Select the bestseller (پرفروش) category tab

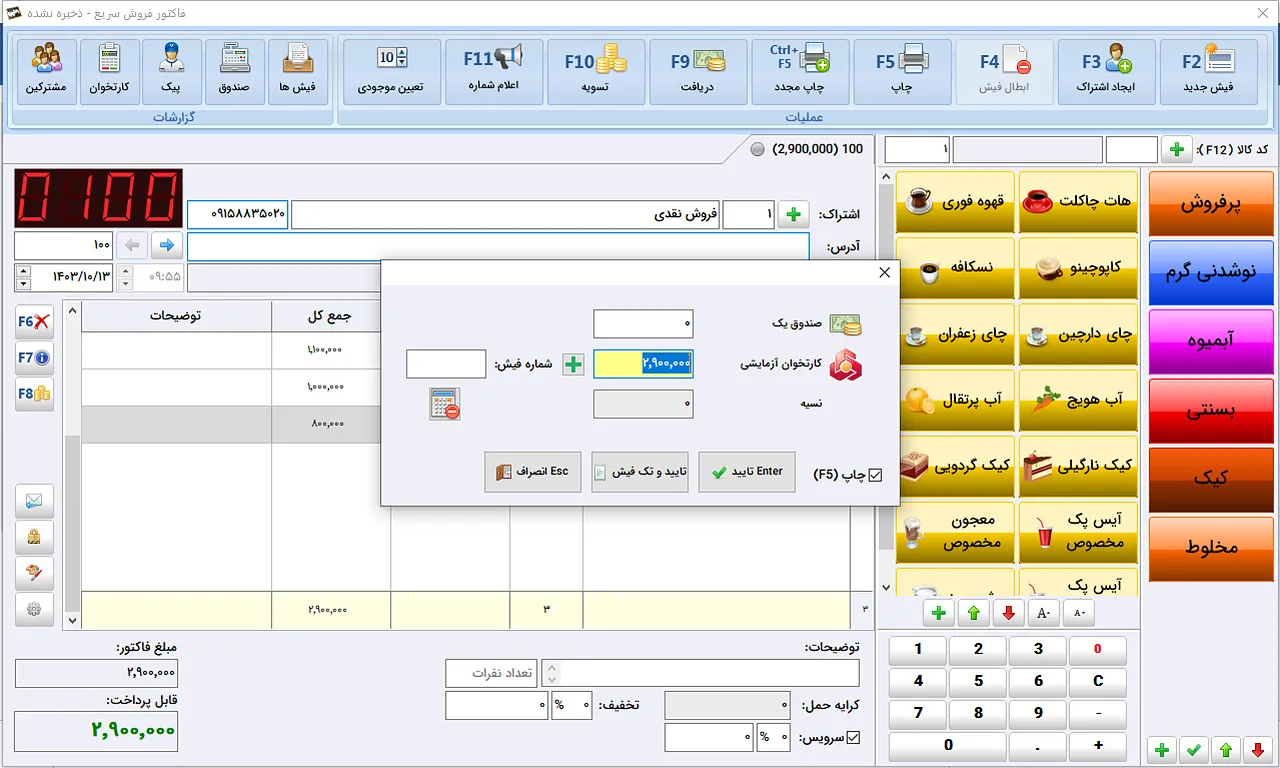pyautogui.click(x=1211, y=204)
